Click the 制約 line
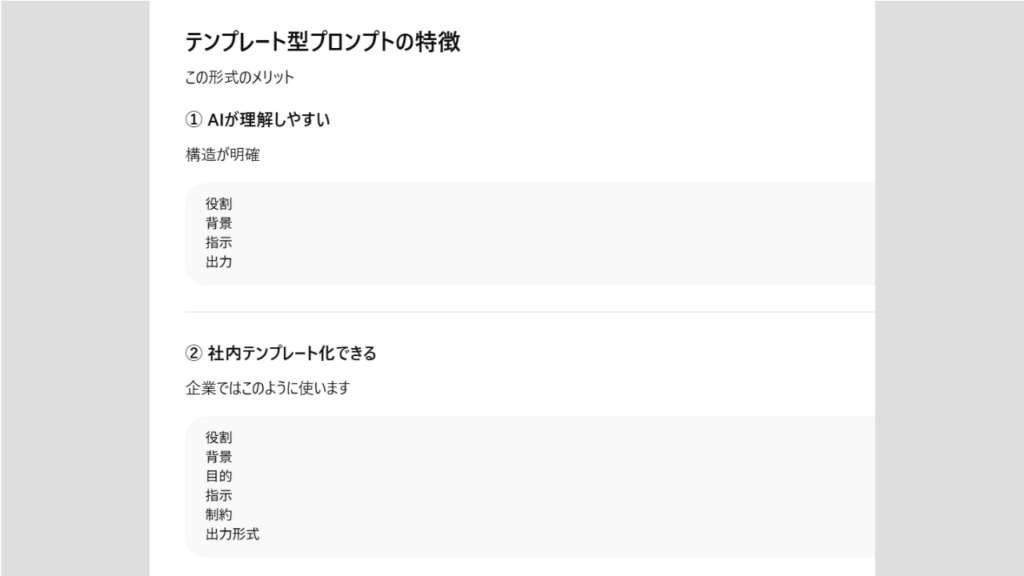This screenshot has height=576, width=1024. [x=219, y=515]
